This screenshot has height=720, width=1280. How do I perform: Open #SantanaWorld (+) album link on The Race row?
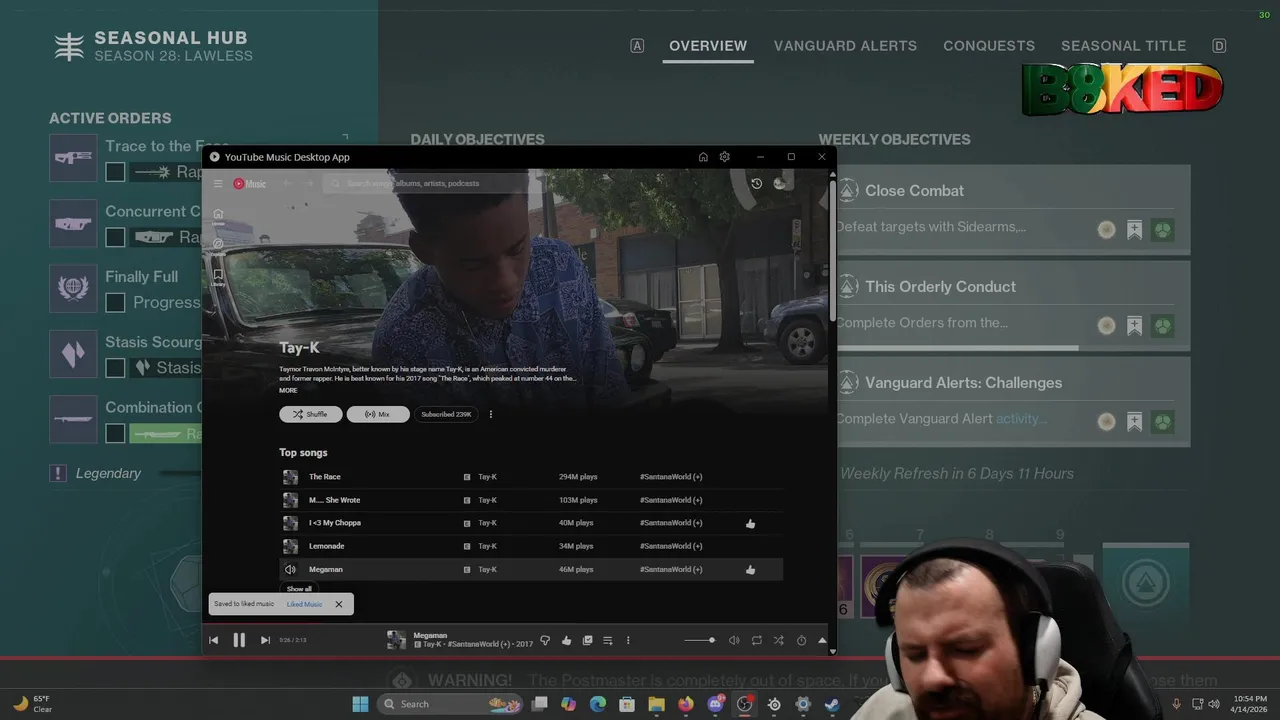click(670, 477)
